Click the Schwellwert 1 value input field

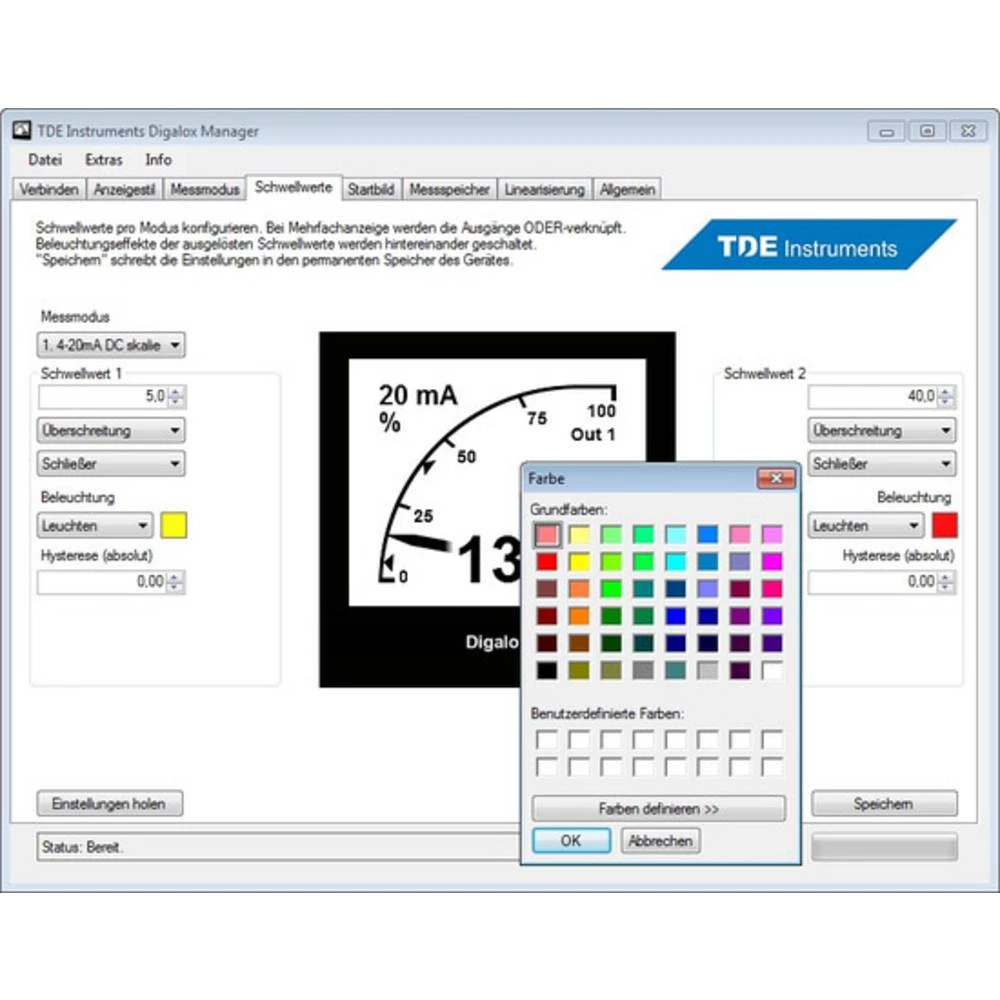click(102, 396)
